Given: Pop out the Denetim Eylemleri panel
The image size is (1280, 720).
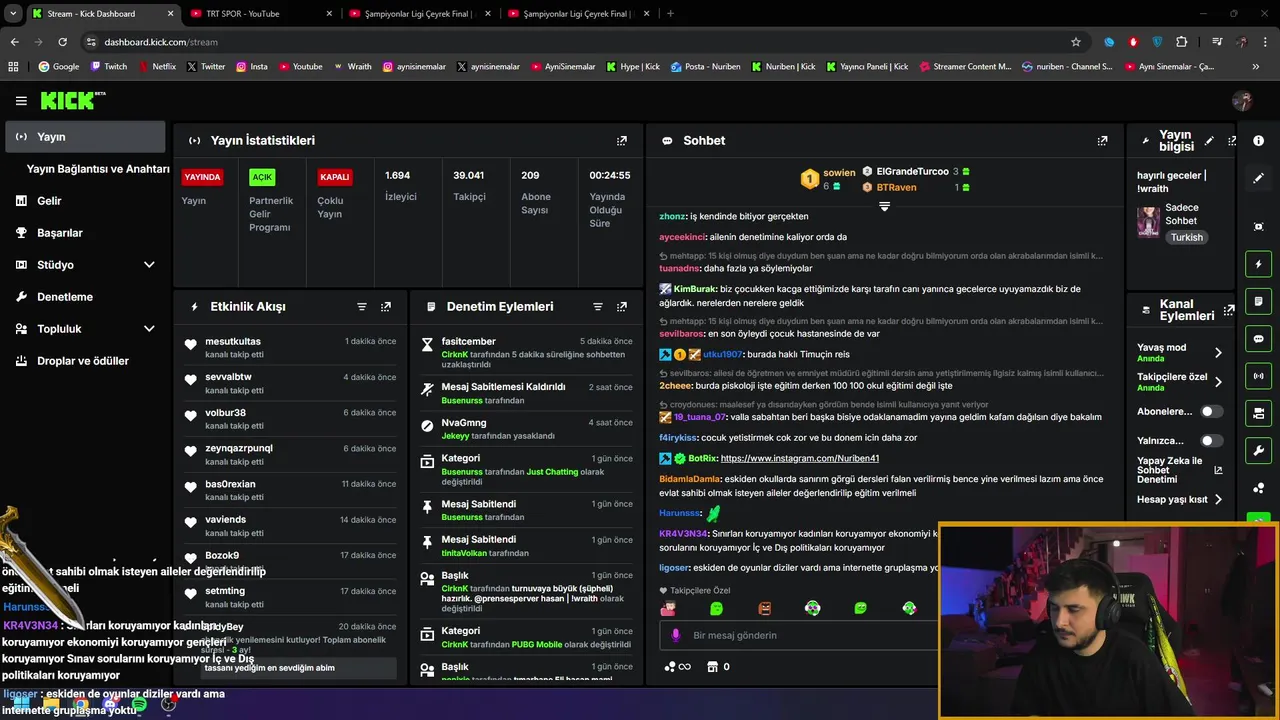Looking at the screenshot, I should tap(622, 307).
